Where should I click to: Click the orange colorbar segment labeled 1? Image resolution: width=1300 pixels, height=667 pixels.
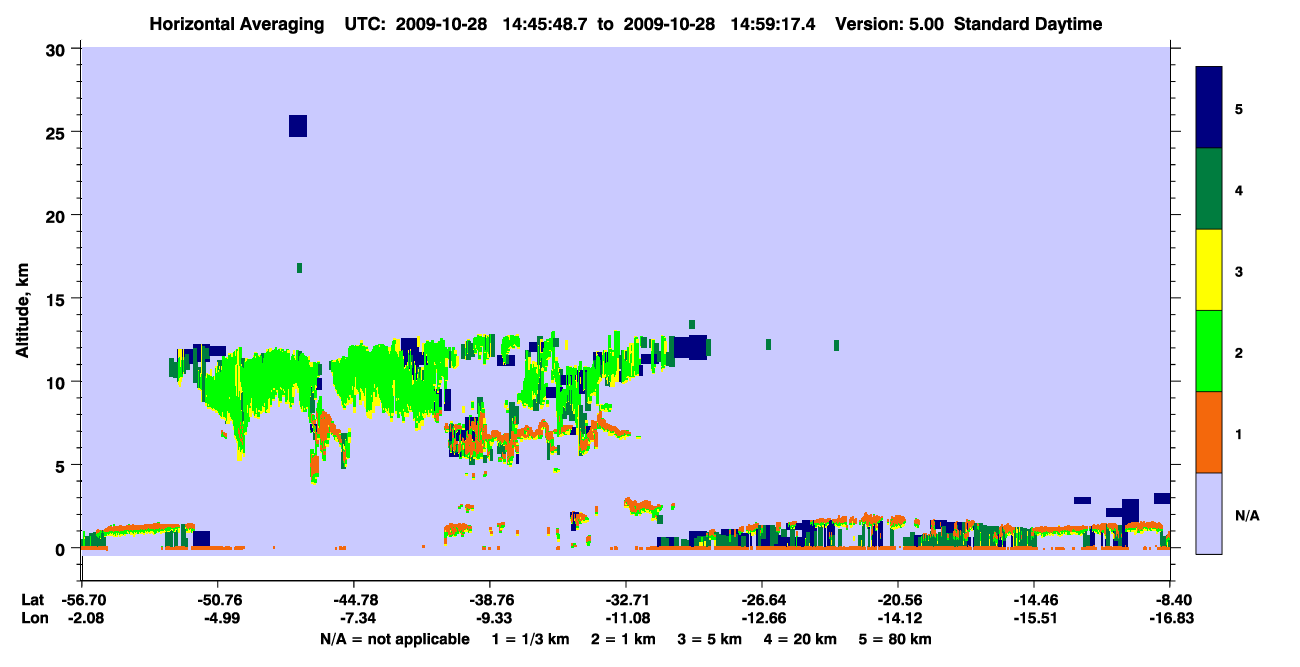pos(1209,432)
